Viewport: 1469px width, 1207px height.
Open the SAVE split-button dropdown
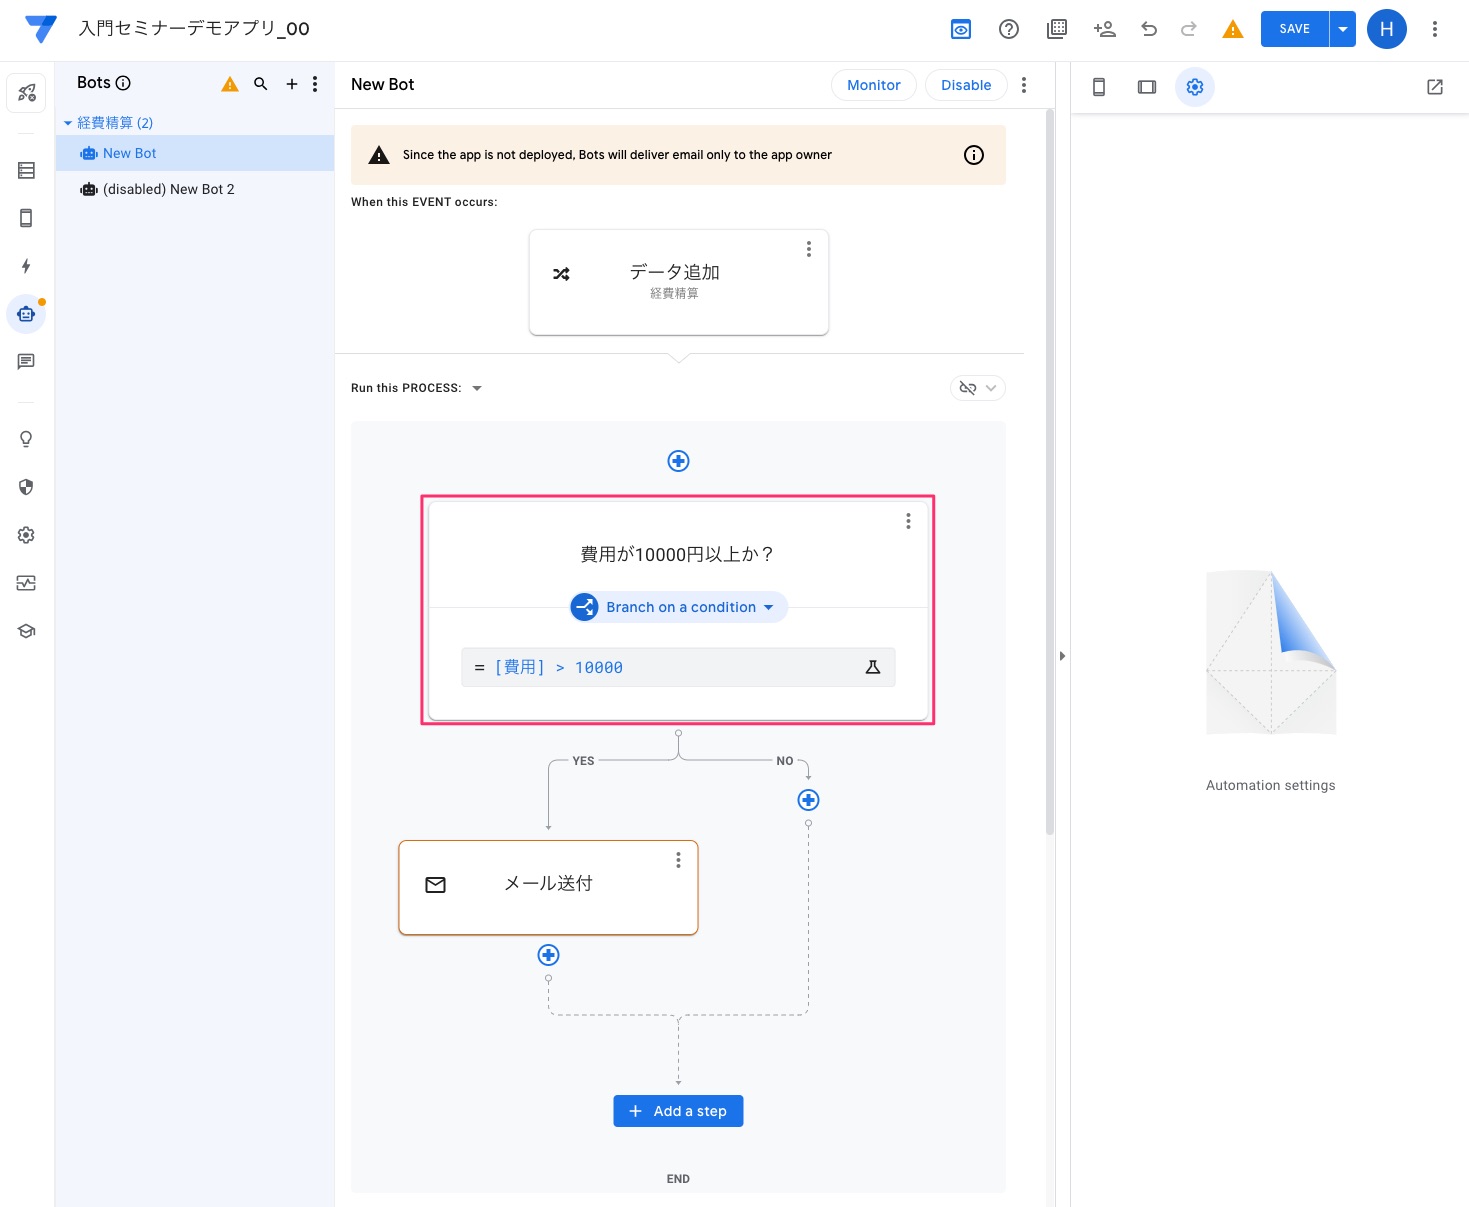tap(1342, 29)
